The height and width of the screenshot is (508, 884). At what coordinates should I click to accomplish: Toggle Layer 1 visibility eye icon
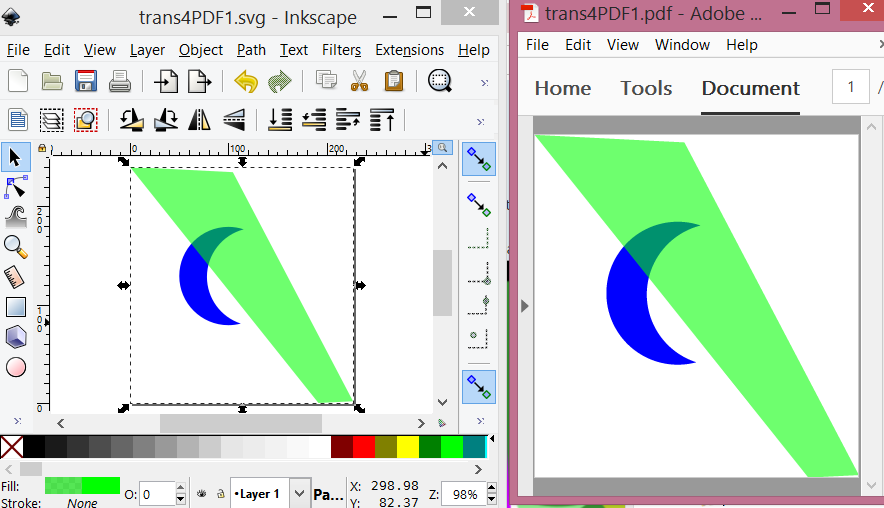click(201, 494)
